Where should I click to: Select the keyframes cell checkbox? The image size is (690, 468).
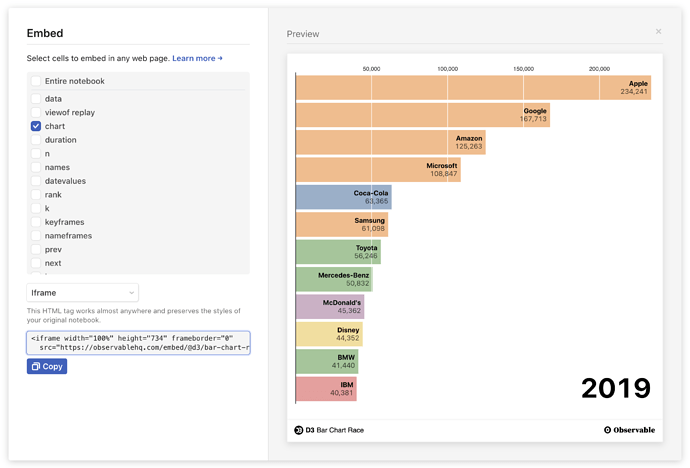point(37,222)
